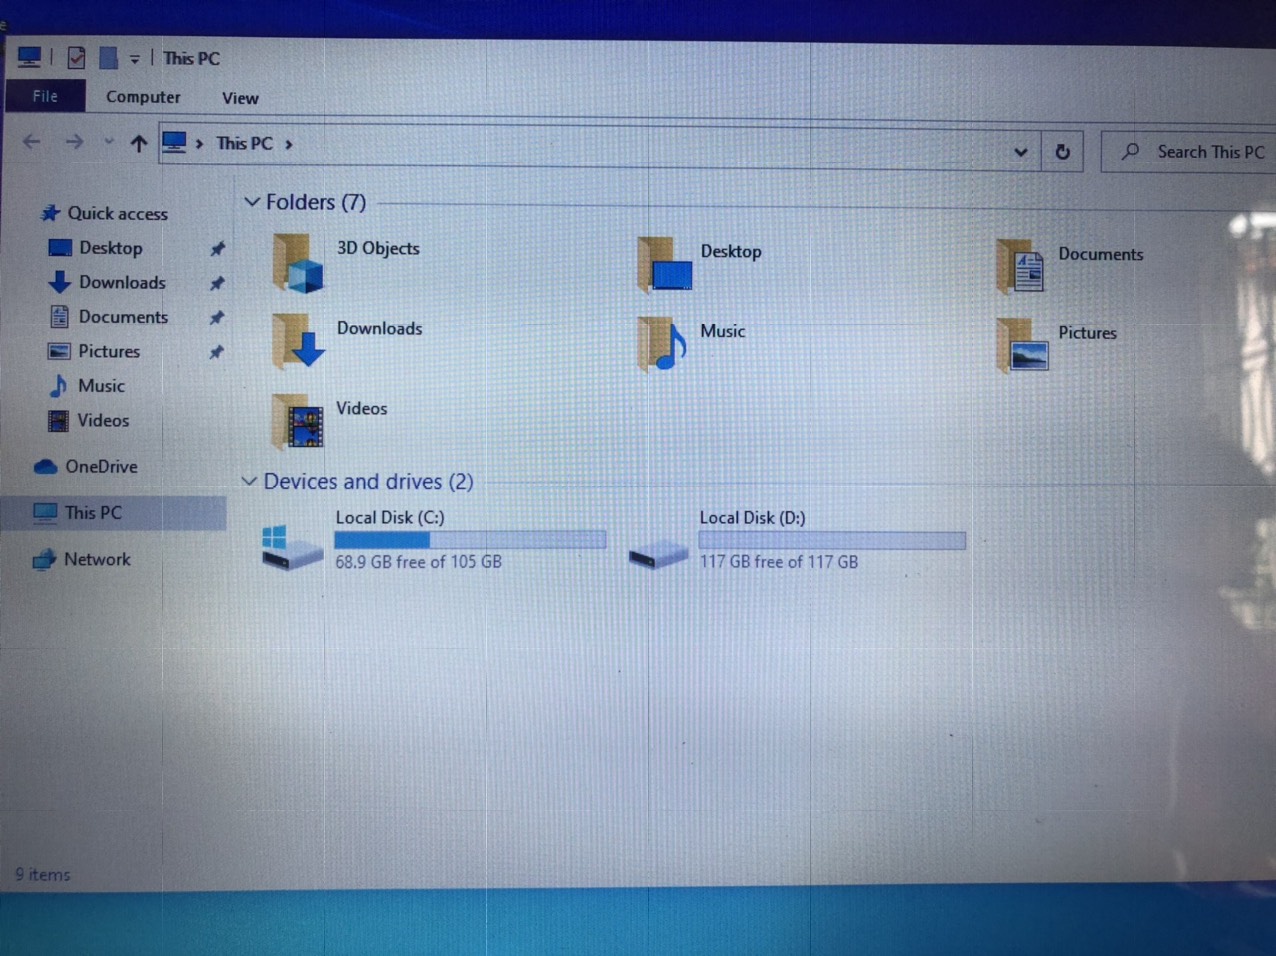The width and height of the screenshot is (1276, 956).
Task: Open the recent locations dropdown arrow
Action: pos(108,142)
